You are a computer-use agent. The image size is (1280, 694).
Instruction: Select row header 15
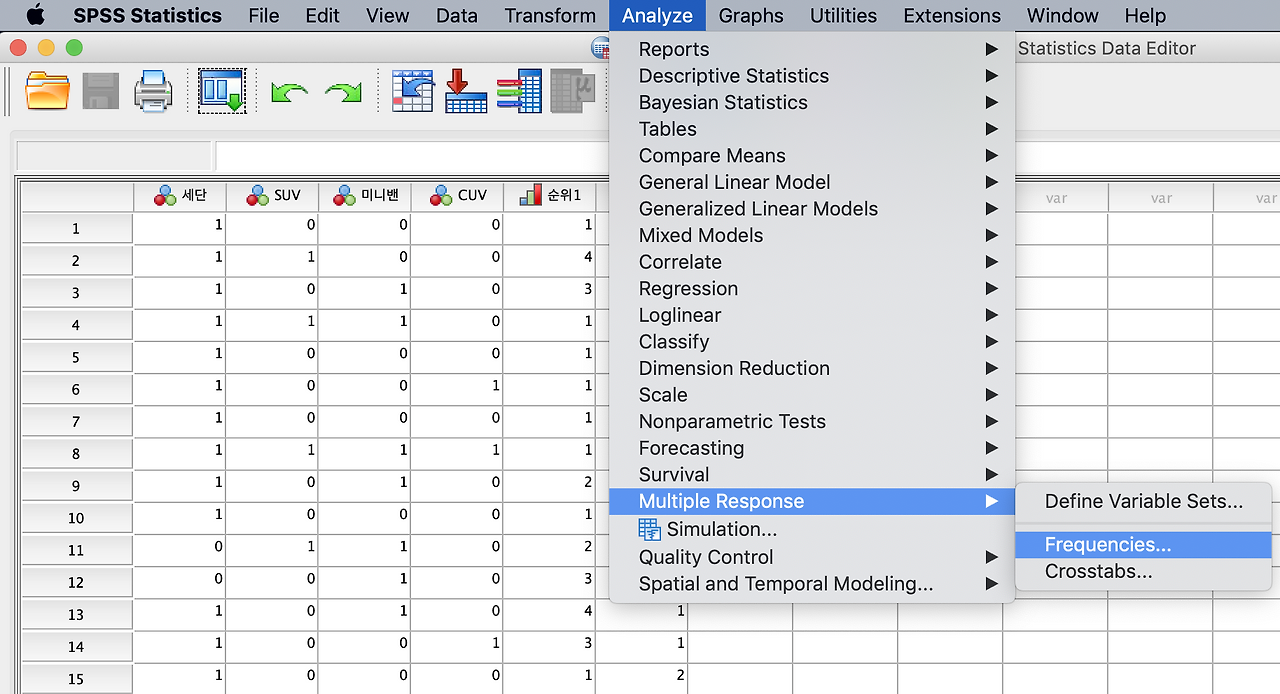76,678
